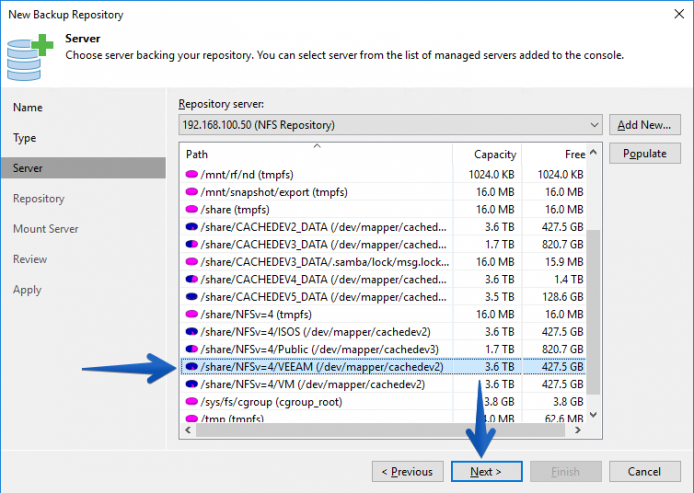
Task: Select the Server wizard step
Action: coord(83,168)
